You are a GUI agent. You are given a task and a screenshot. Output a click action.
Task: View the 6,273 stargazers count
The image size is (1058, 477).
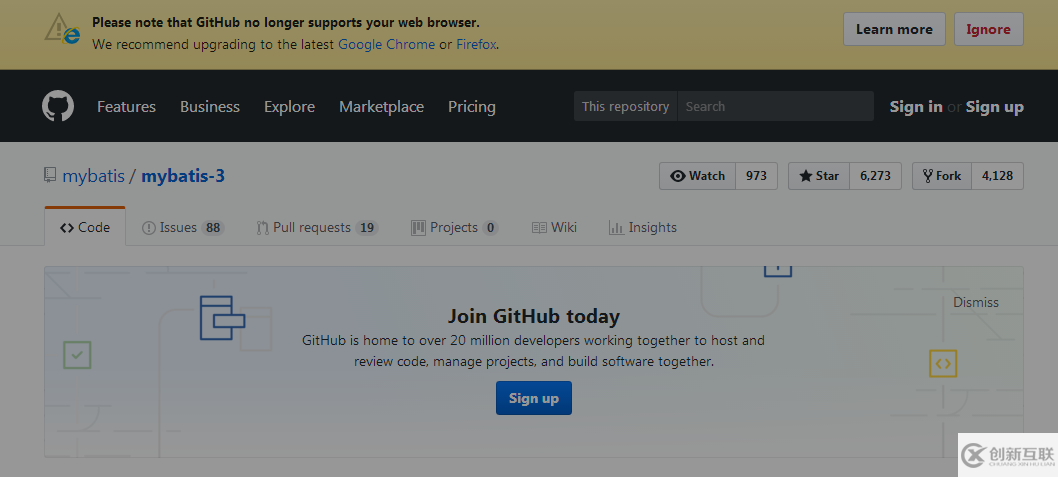(x=875, y=176)
